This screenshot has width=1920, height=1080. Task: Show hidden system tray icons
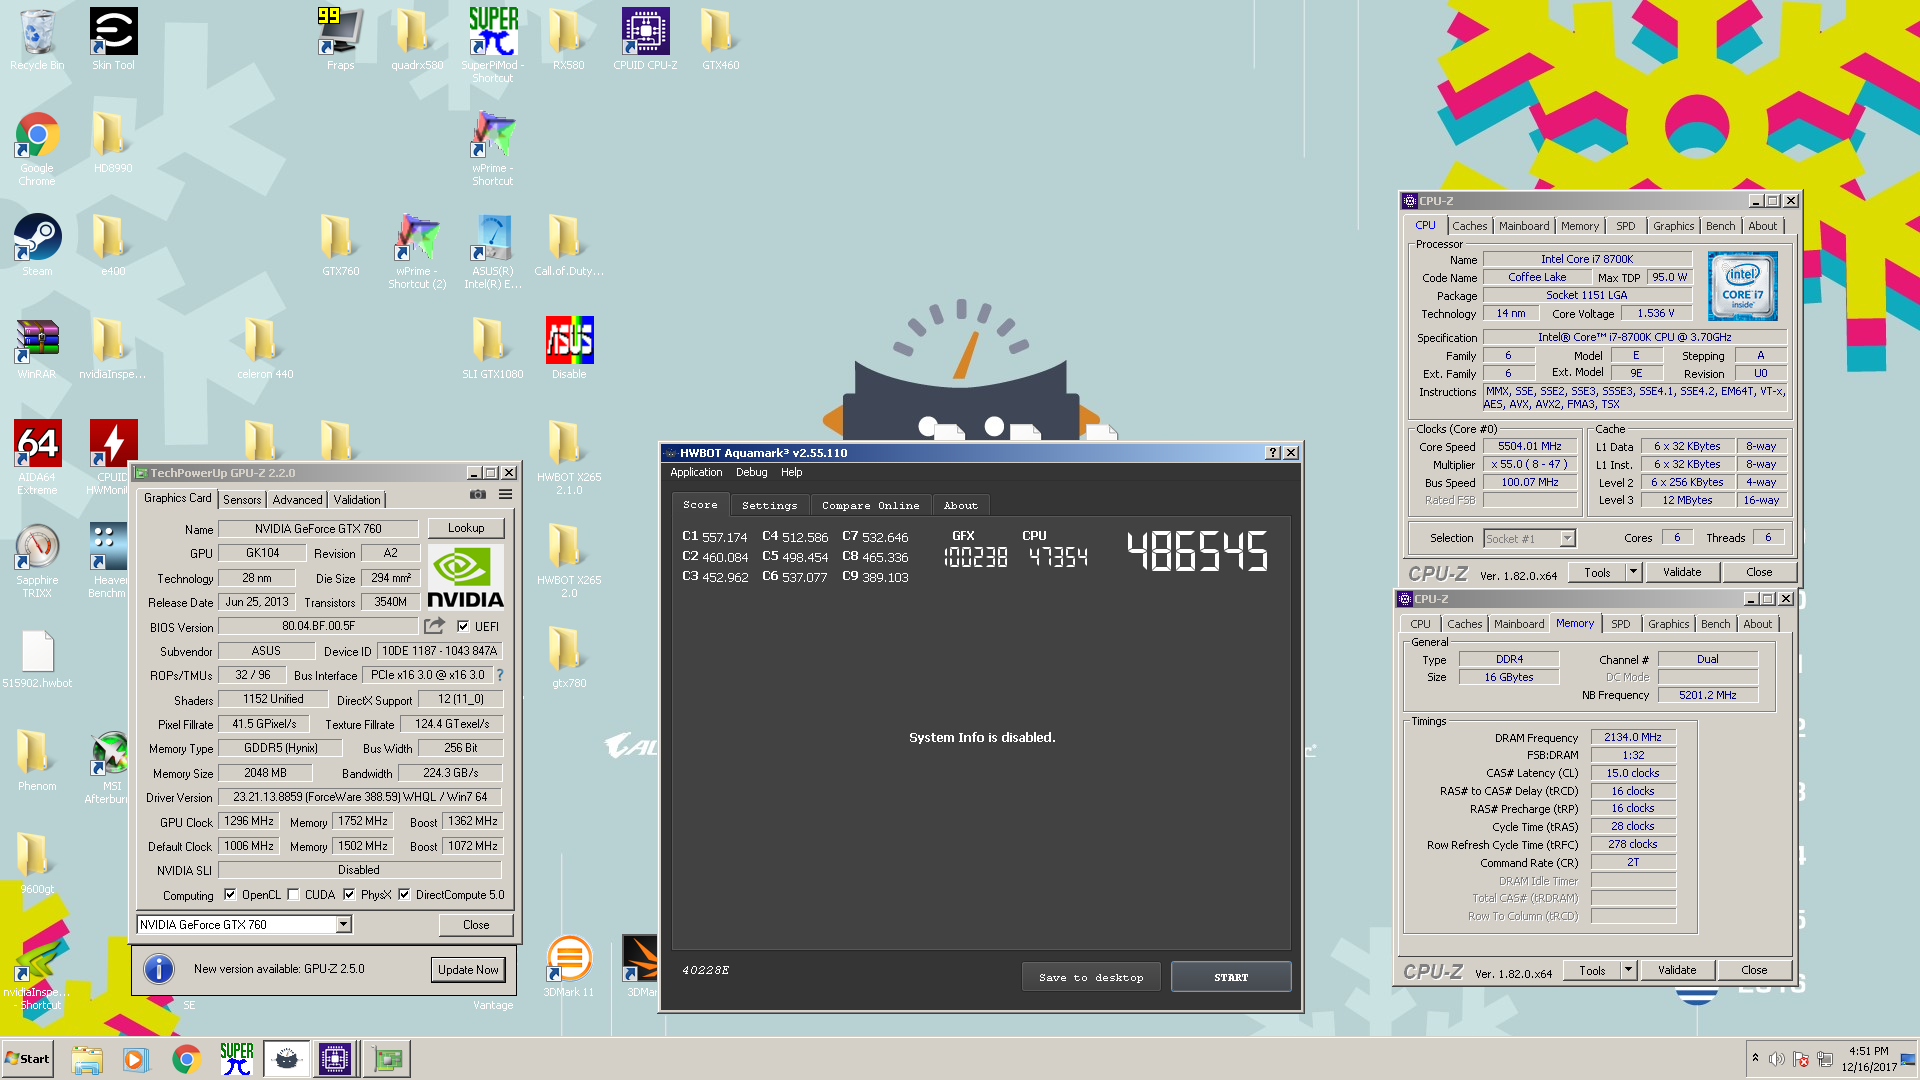1755,1058
